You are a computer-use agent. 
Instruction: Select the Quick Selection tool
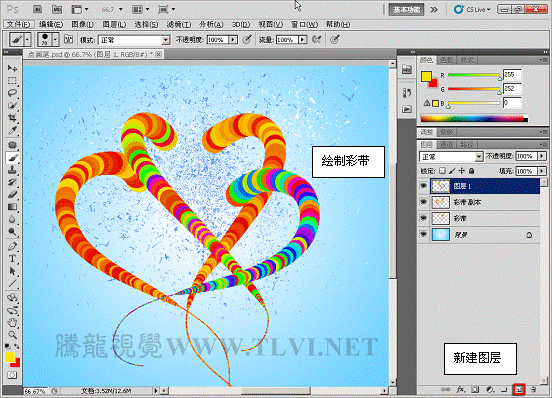12,105
